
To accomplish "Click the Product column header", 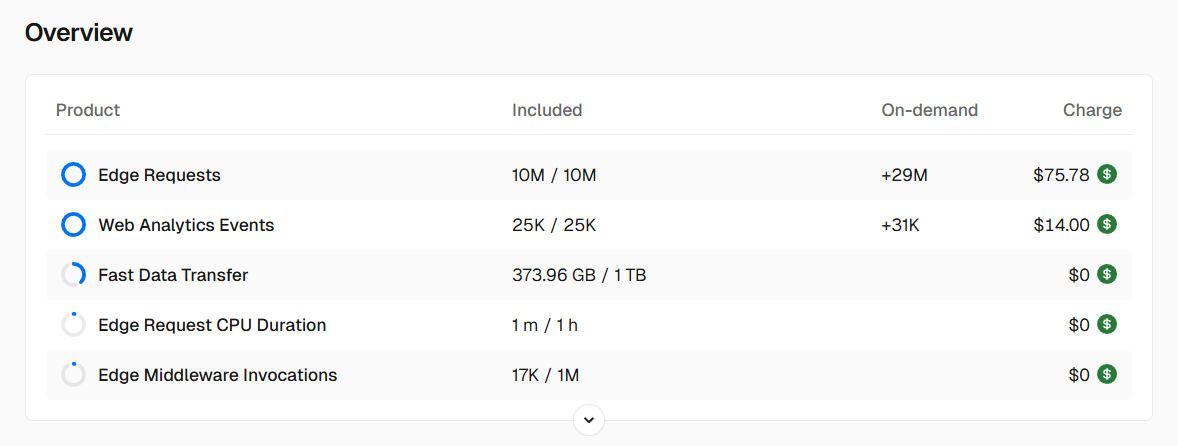I will pyautogui.click(x=88, y=110).
